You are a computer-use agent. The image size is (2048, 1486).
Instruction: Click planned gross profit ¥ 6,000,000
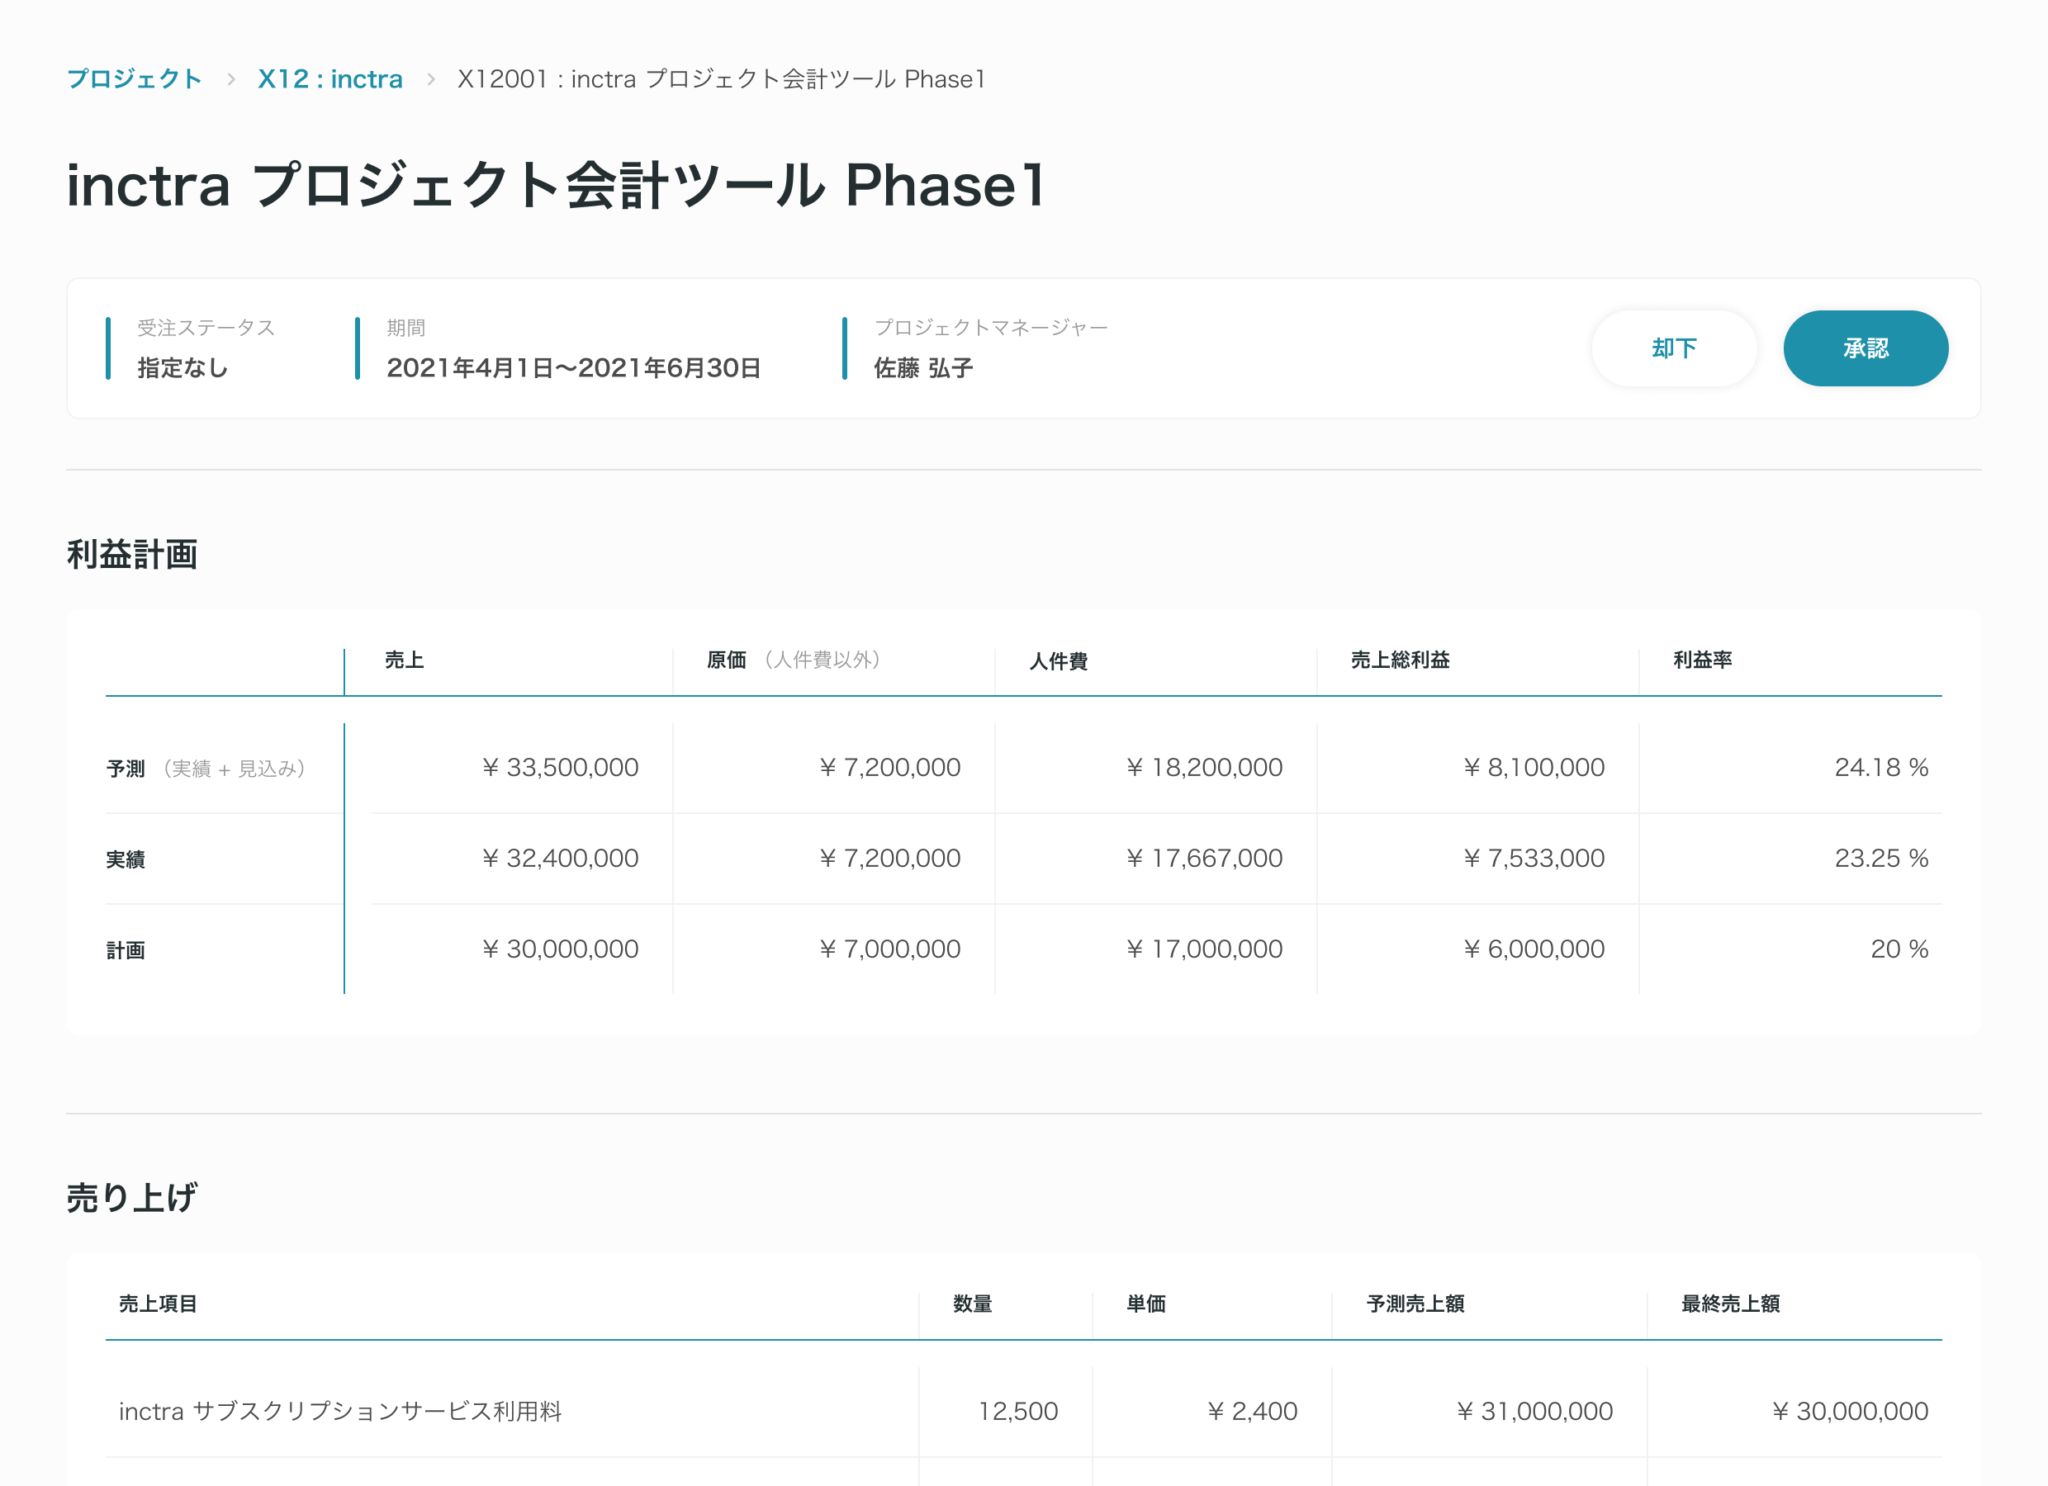coord(1534,949)
